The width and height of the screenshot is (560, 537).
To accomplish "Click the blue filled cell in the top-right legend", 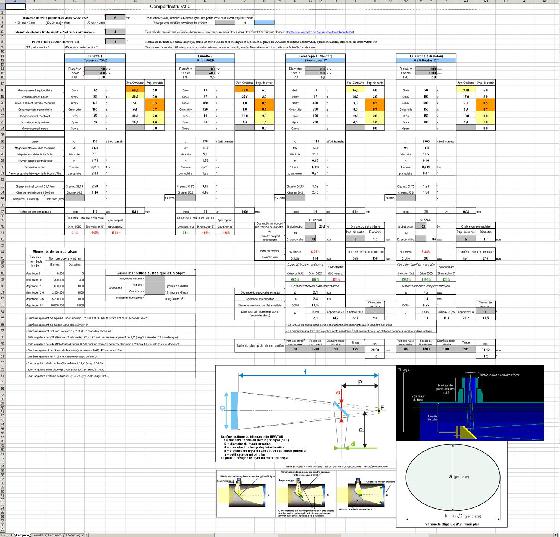I will click(x=264, y=22).
